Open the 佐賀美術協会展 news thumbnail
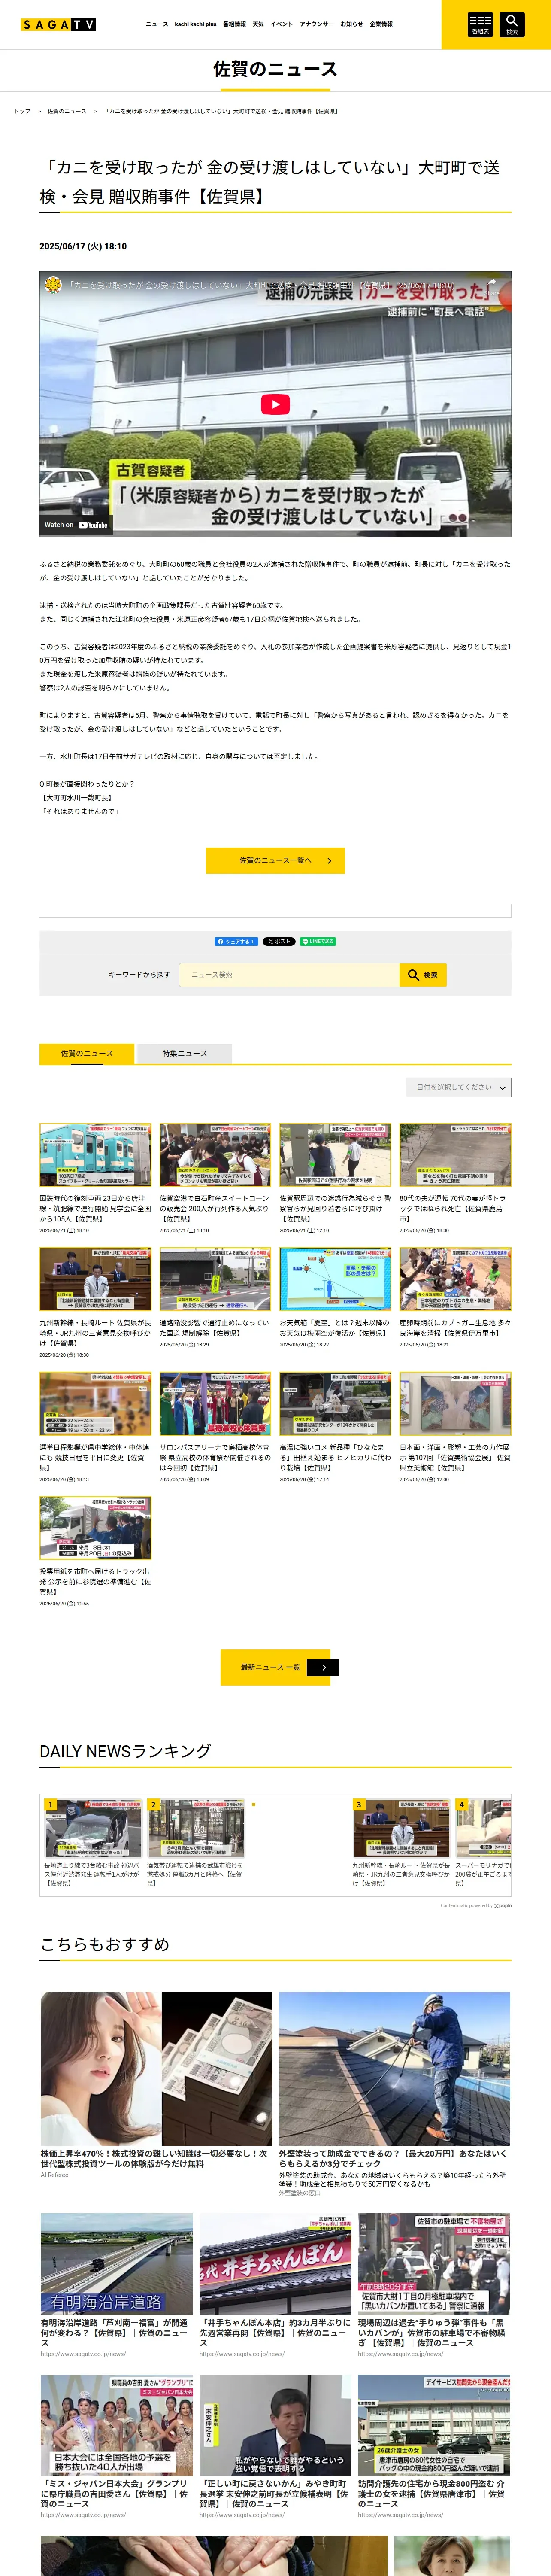 pyautogui.click(x=455, y=1404)
